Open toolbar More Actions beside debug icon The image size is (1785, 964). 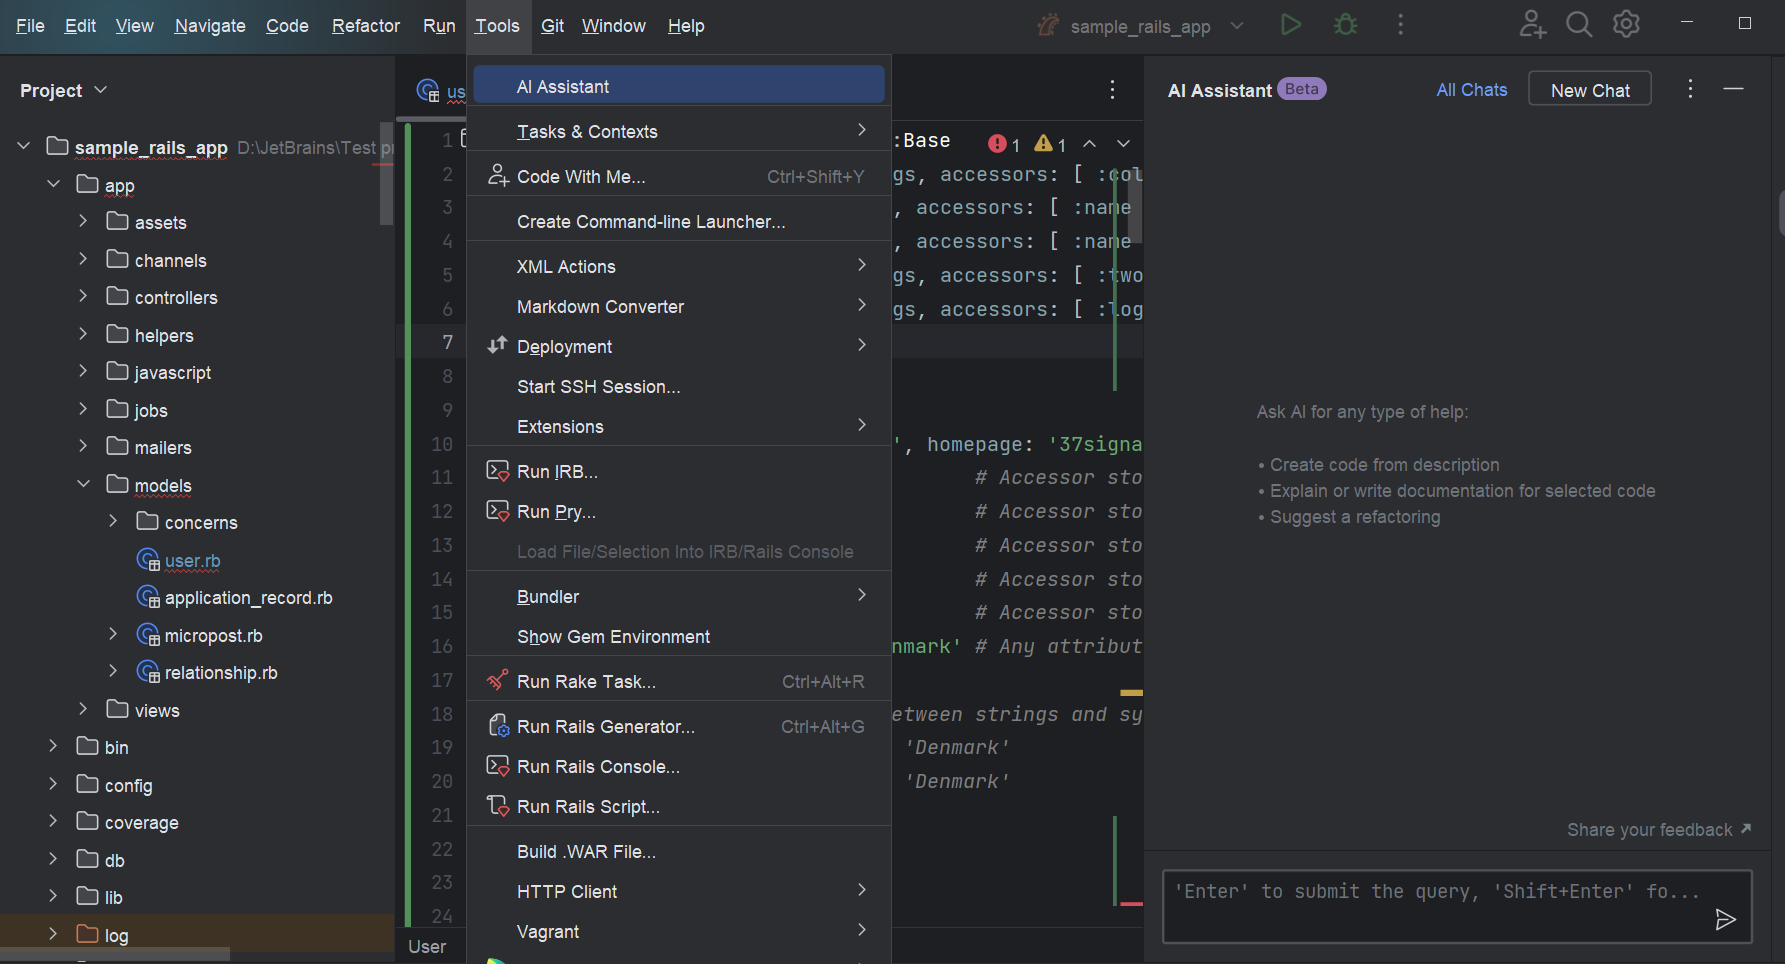point(1400,25)
